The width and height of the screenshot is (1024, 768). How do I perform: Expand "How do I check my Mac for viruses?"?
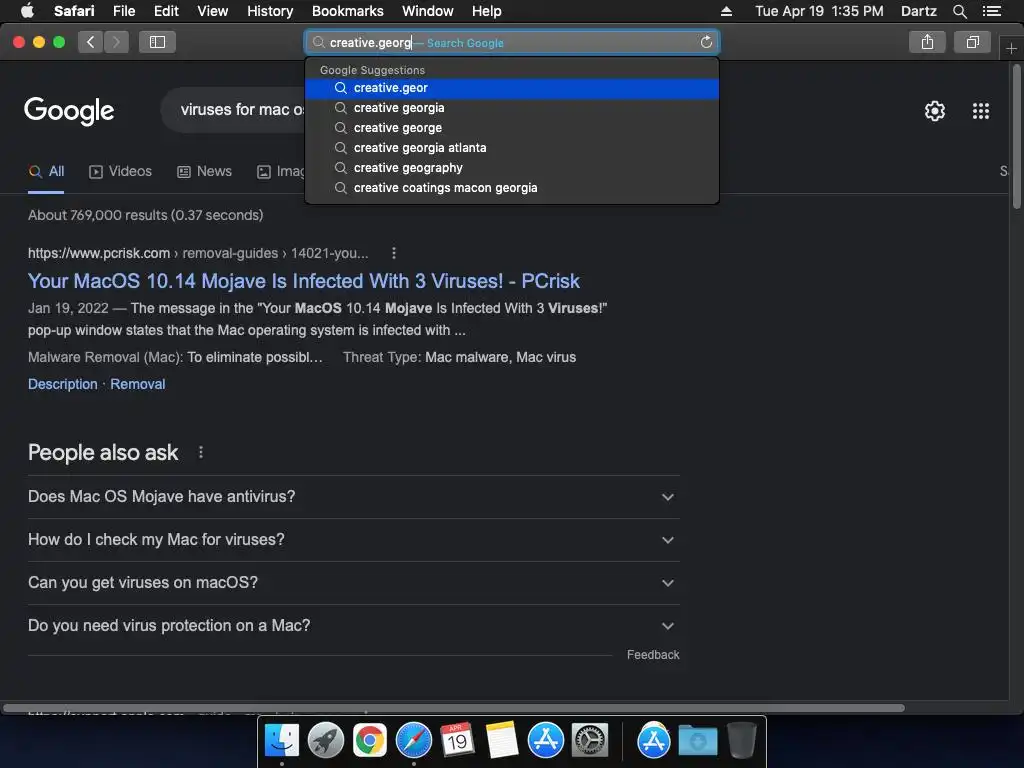353,539
